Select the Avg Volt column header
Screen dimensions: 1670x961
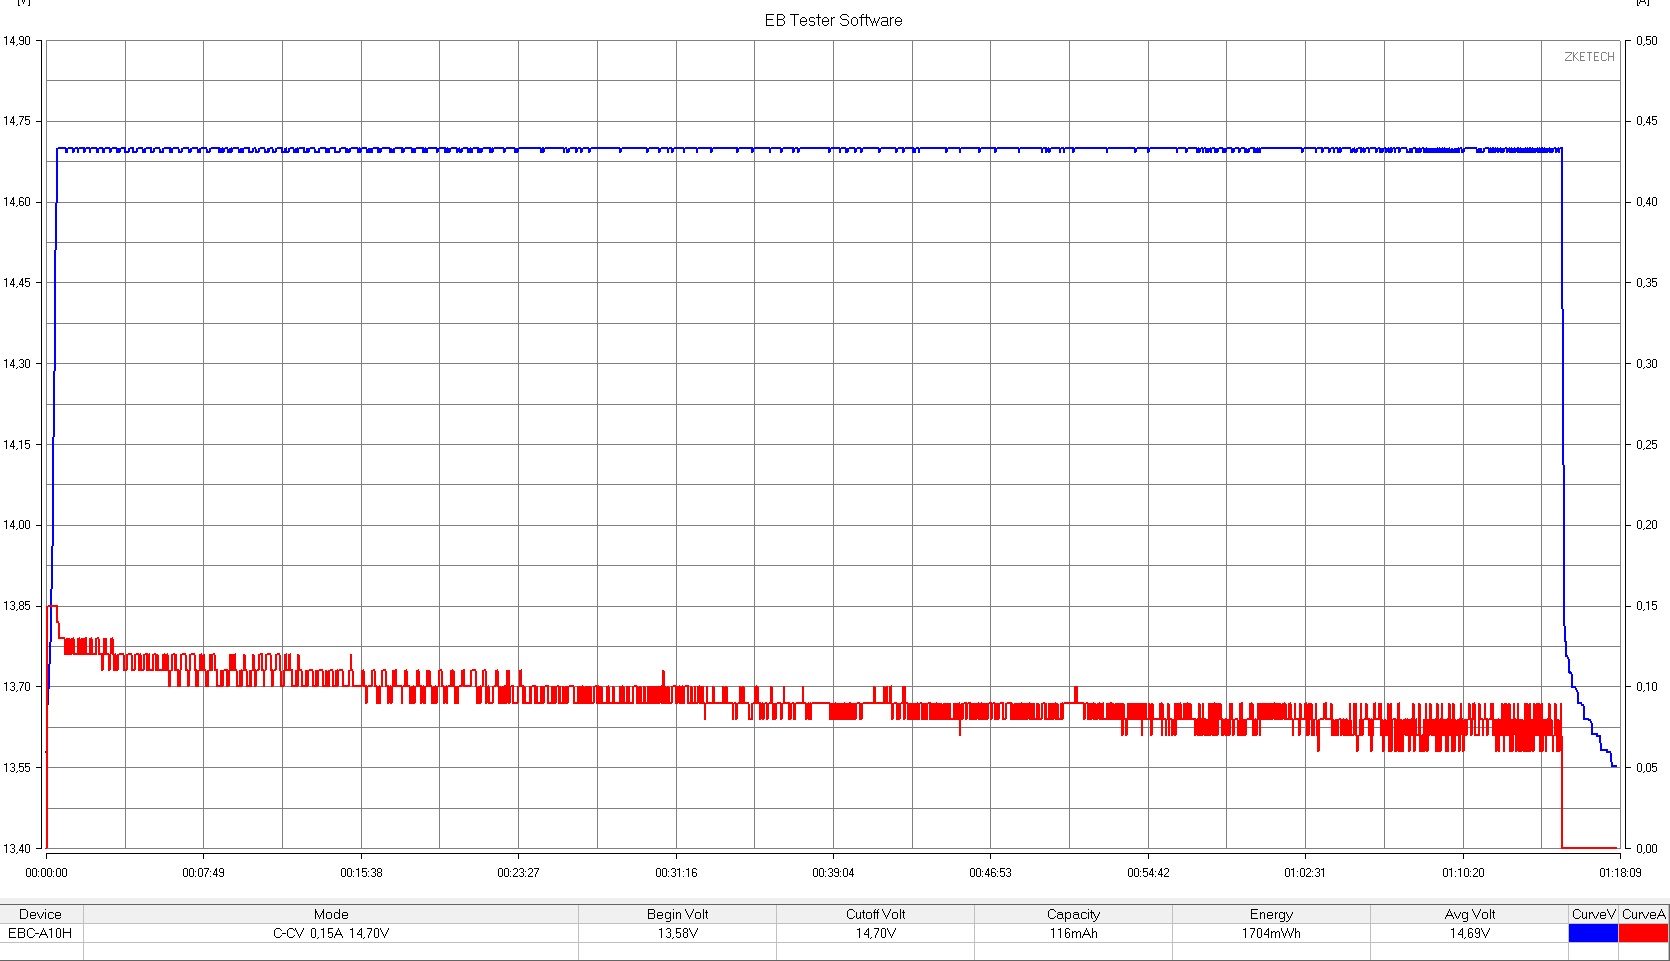click(x=1470, y=914)
